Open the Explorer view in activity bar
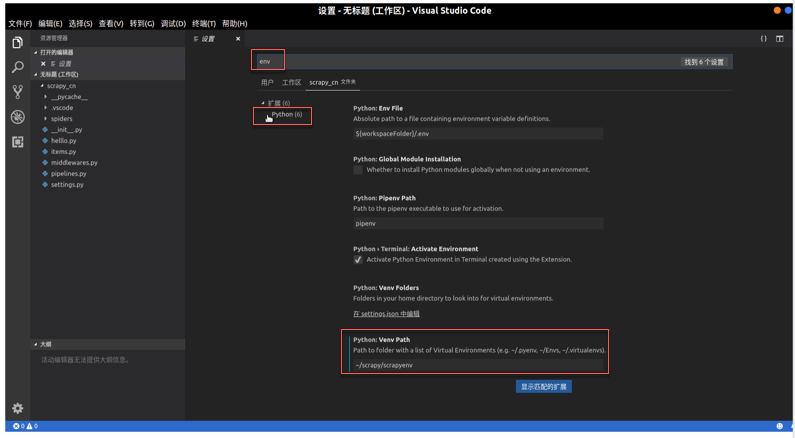The image size is (795, 438). pos(17,43)
